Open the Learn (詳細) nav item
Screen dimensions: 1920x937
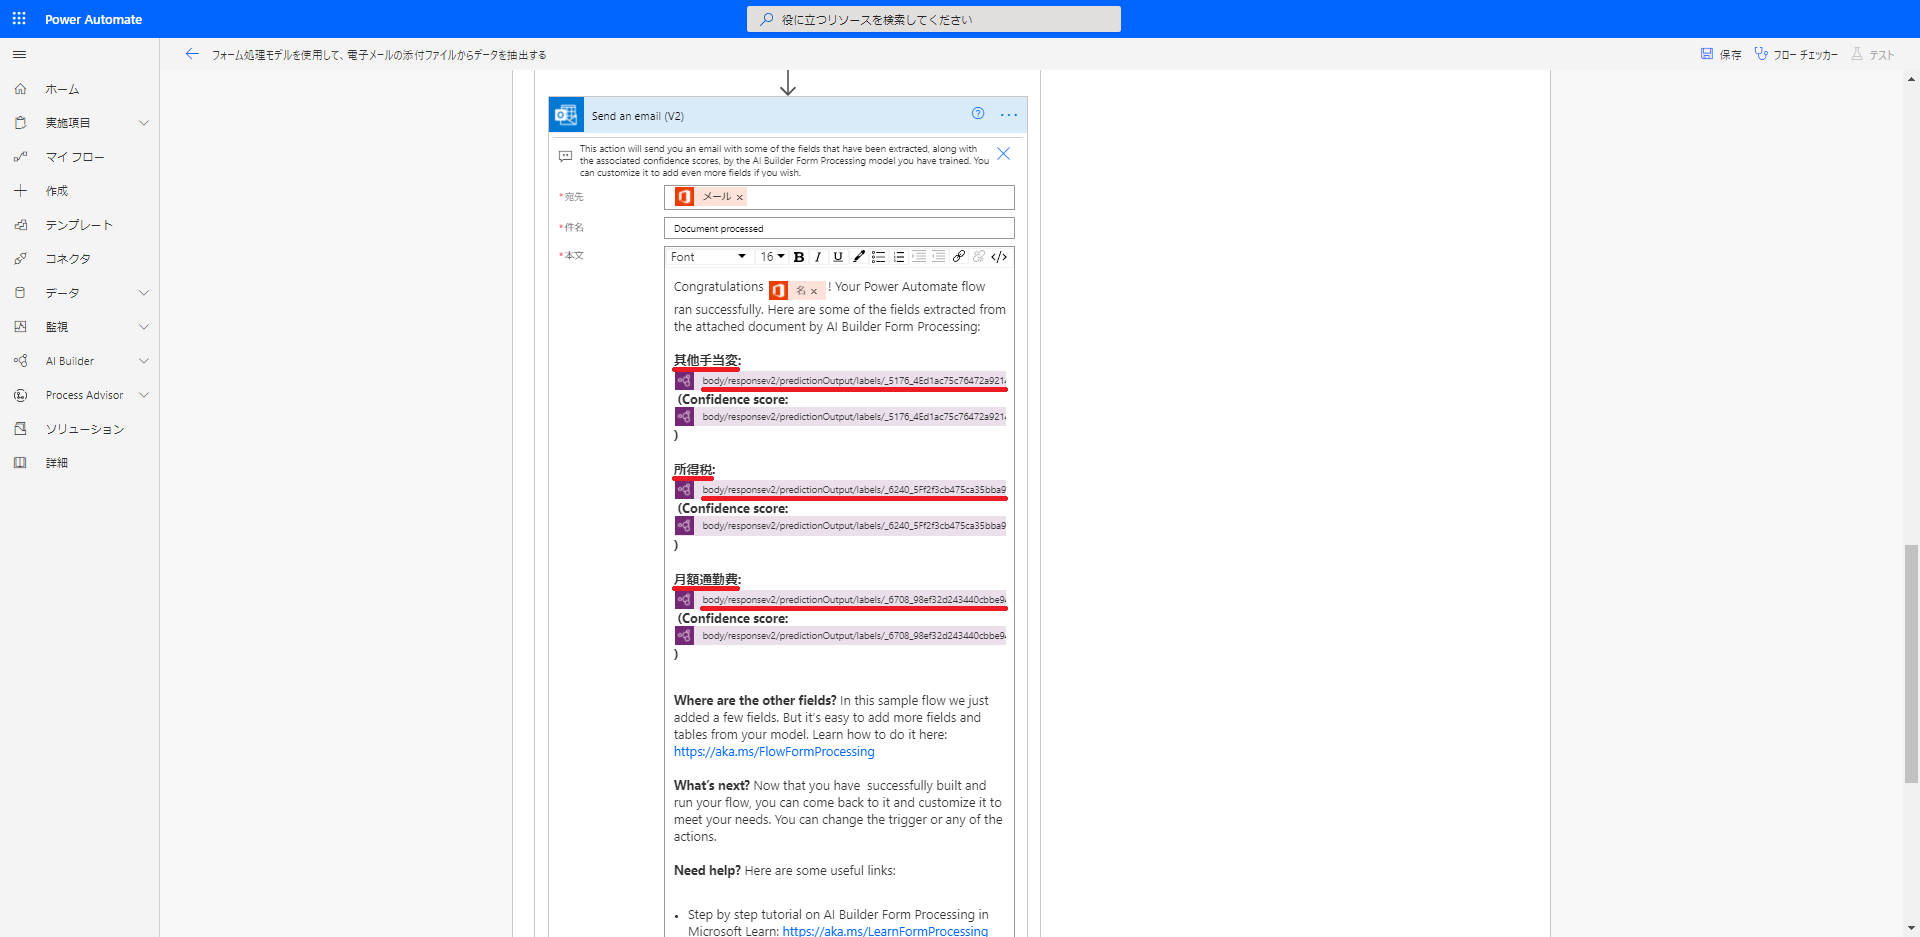click(80, 463)
